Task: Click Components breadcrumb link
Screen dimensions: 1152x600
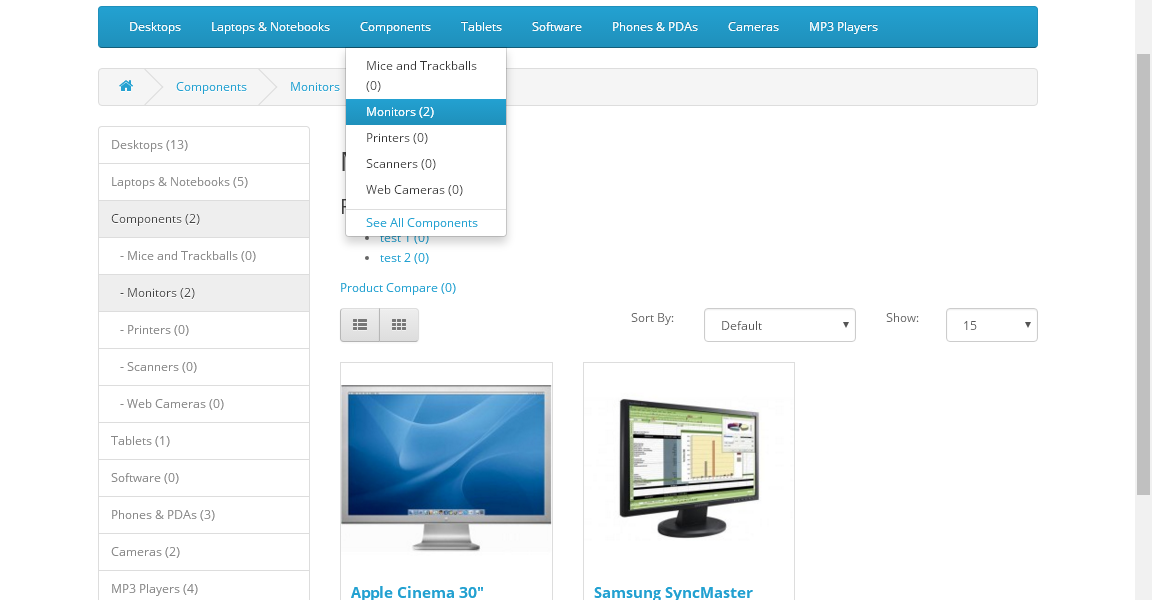Action: click(x=211, y=87)
